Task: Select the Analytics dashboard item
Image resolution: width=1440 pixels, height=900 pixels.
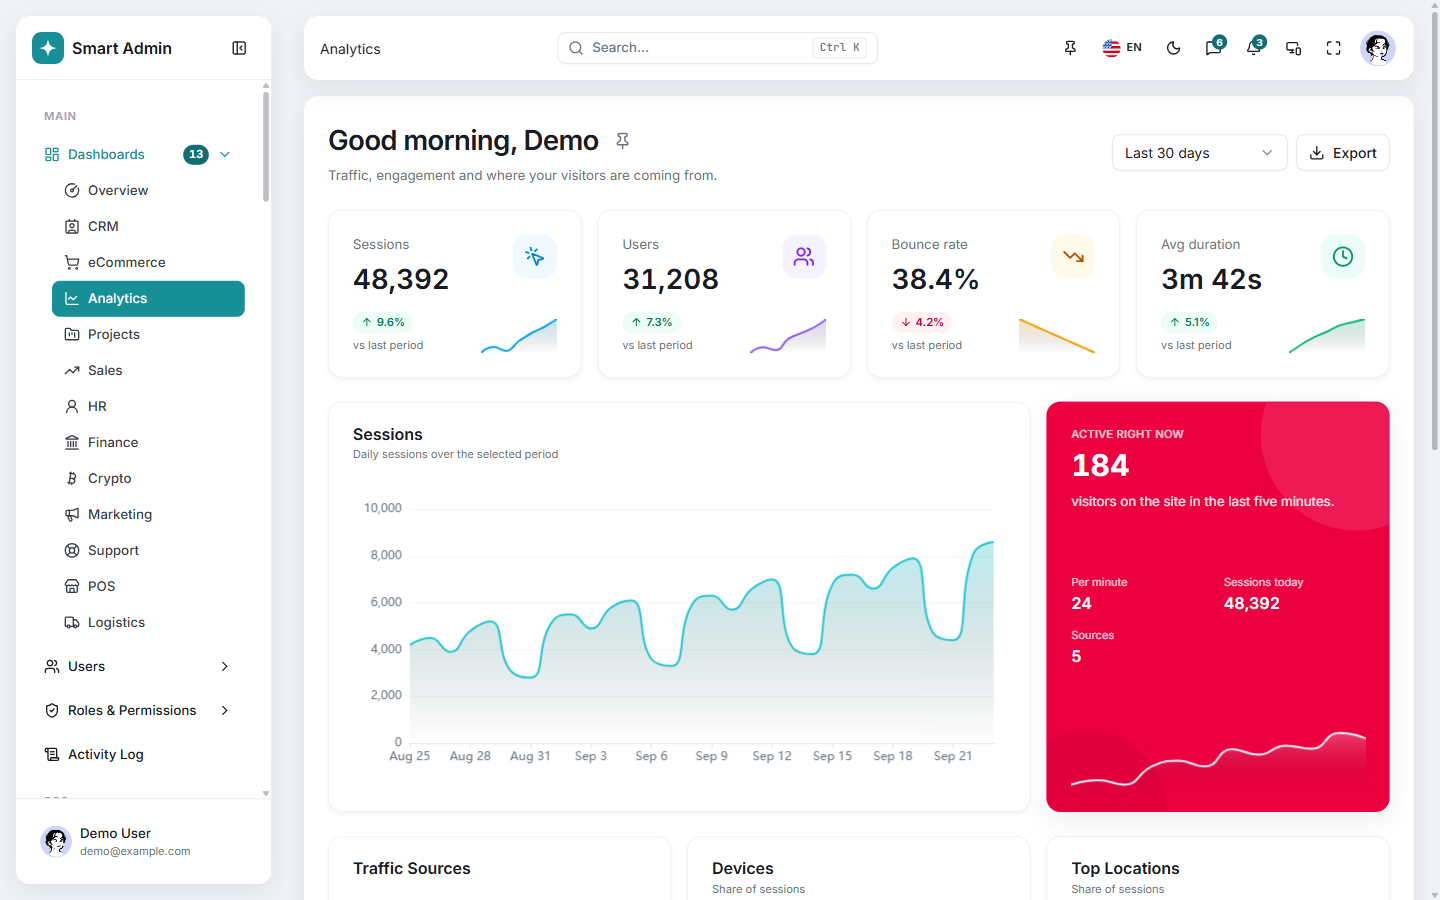Action: (148, 298)
